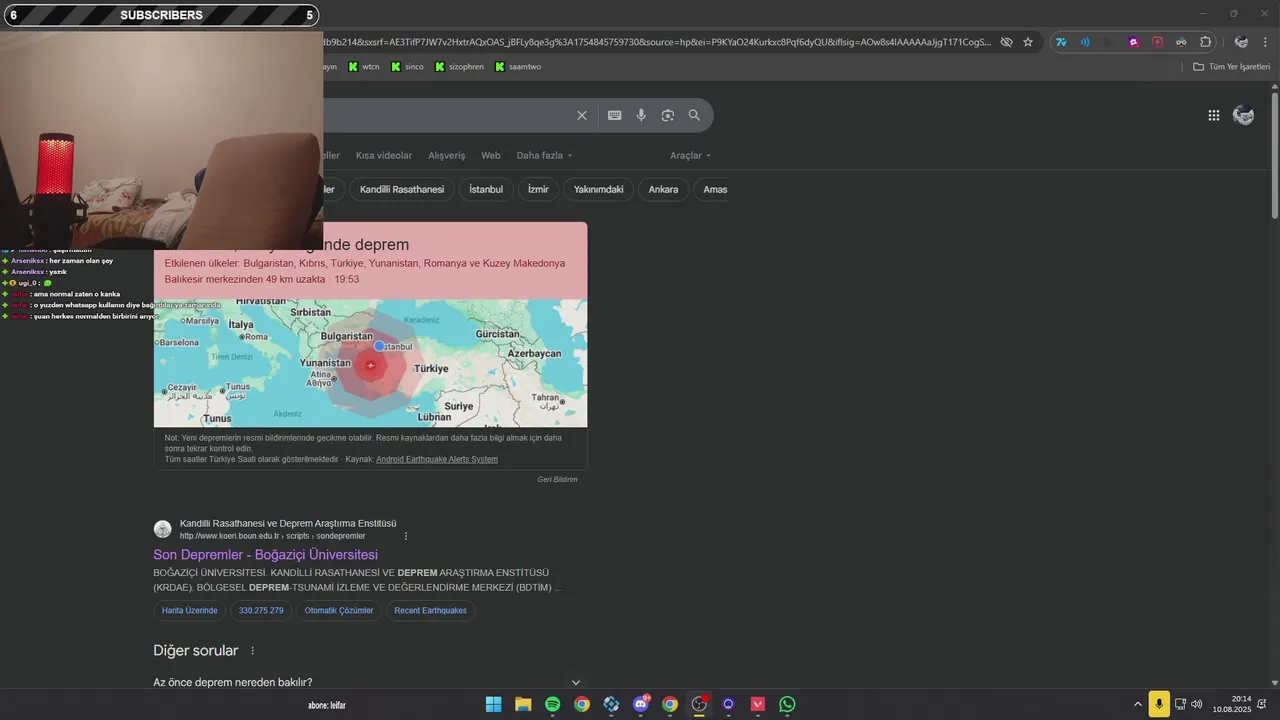Select the Kandilli Rasathanesi filter chip
This screenshot has height=720, width=1280.
click(x=402, y=189)
